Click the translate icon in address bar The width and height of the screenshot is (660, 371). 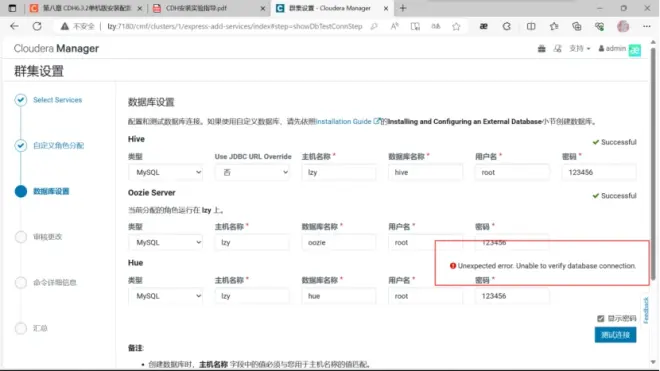point(436,26)
